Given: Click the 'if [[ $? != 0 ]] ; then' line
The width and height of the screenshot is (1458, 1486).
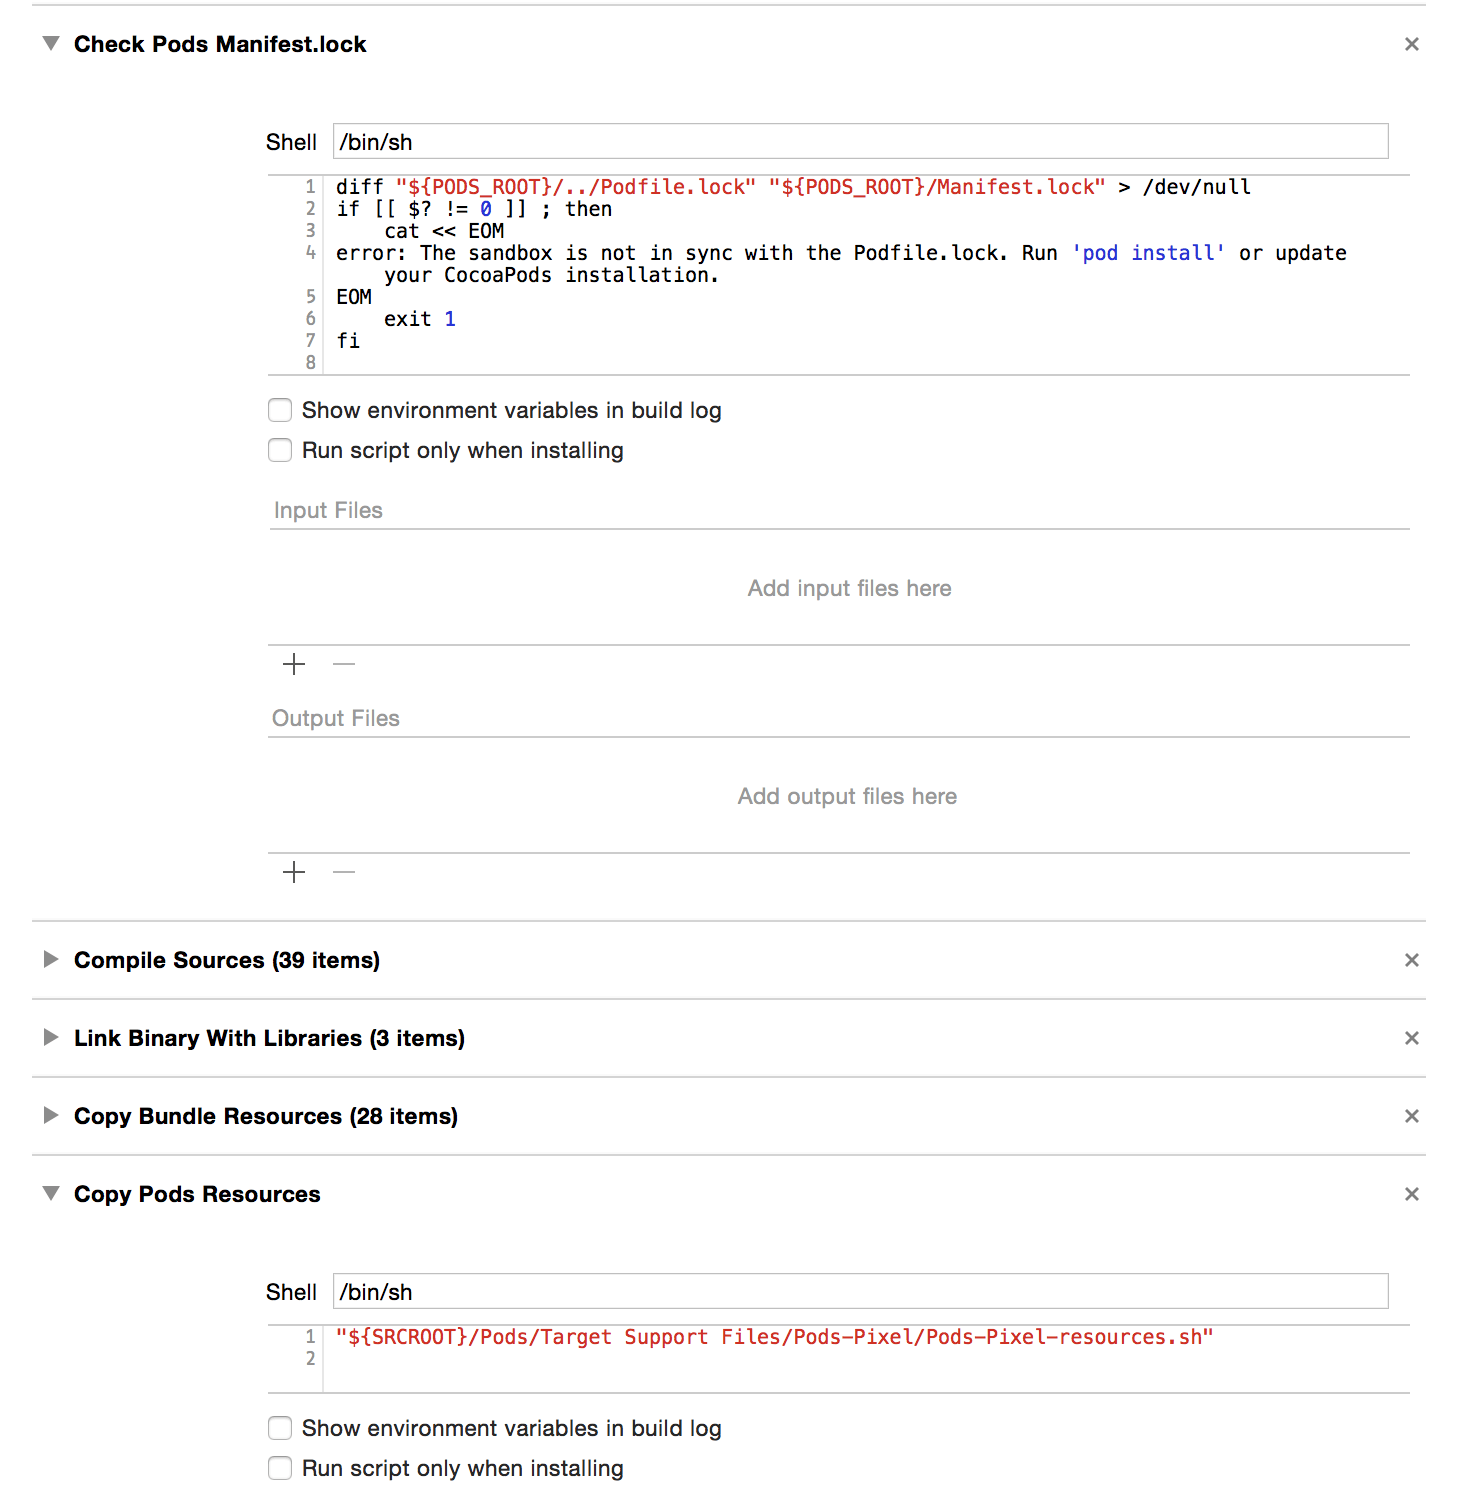Looking at the screenshot, I should pos(474,209).
